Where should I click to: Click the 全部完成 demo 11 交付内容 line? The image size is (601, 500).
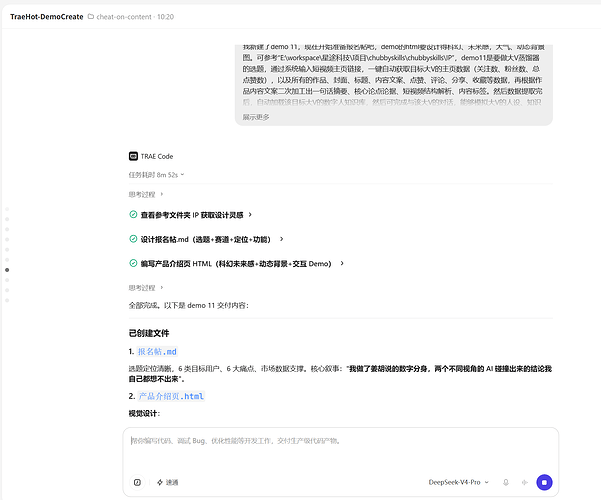[x=189, y=305]
